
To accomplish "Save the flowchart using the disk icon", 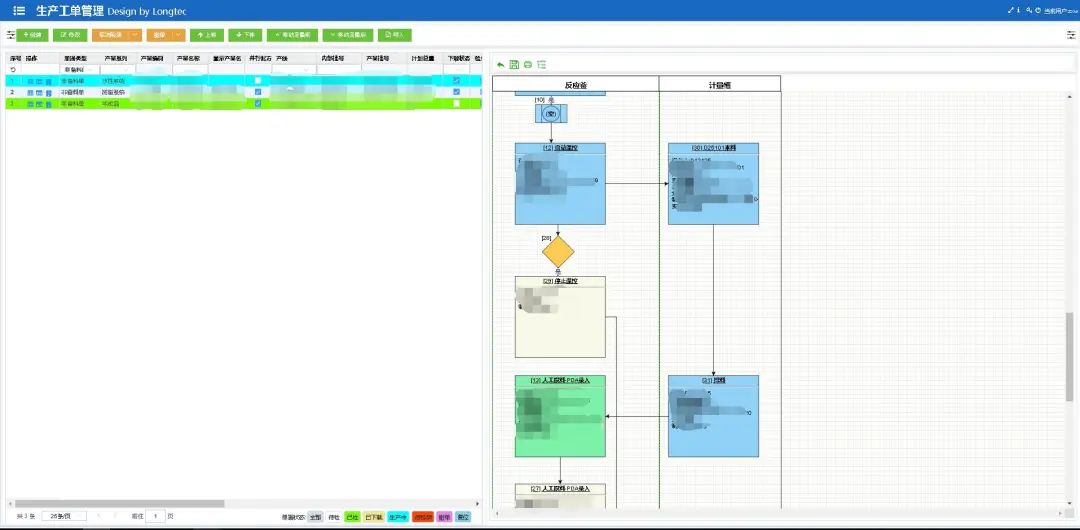I will (x=514, y=65).
